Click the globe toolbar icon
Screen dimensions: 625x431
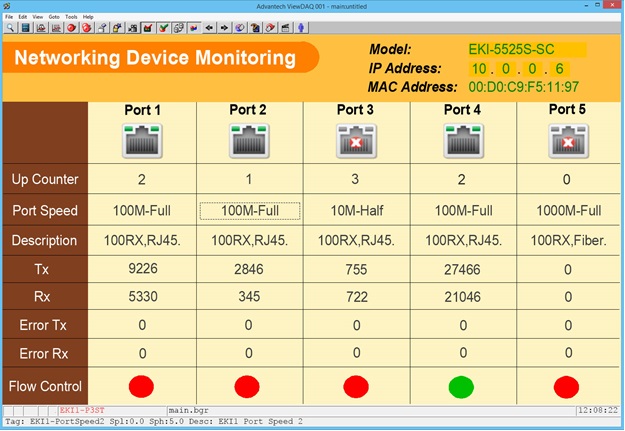click(240, 28)
